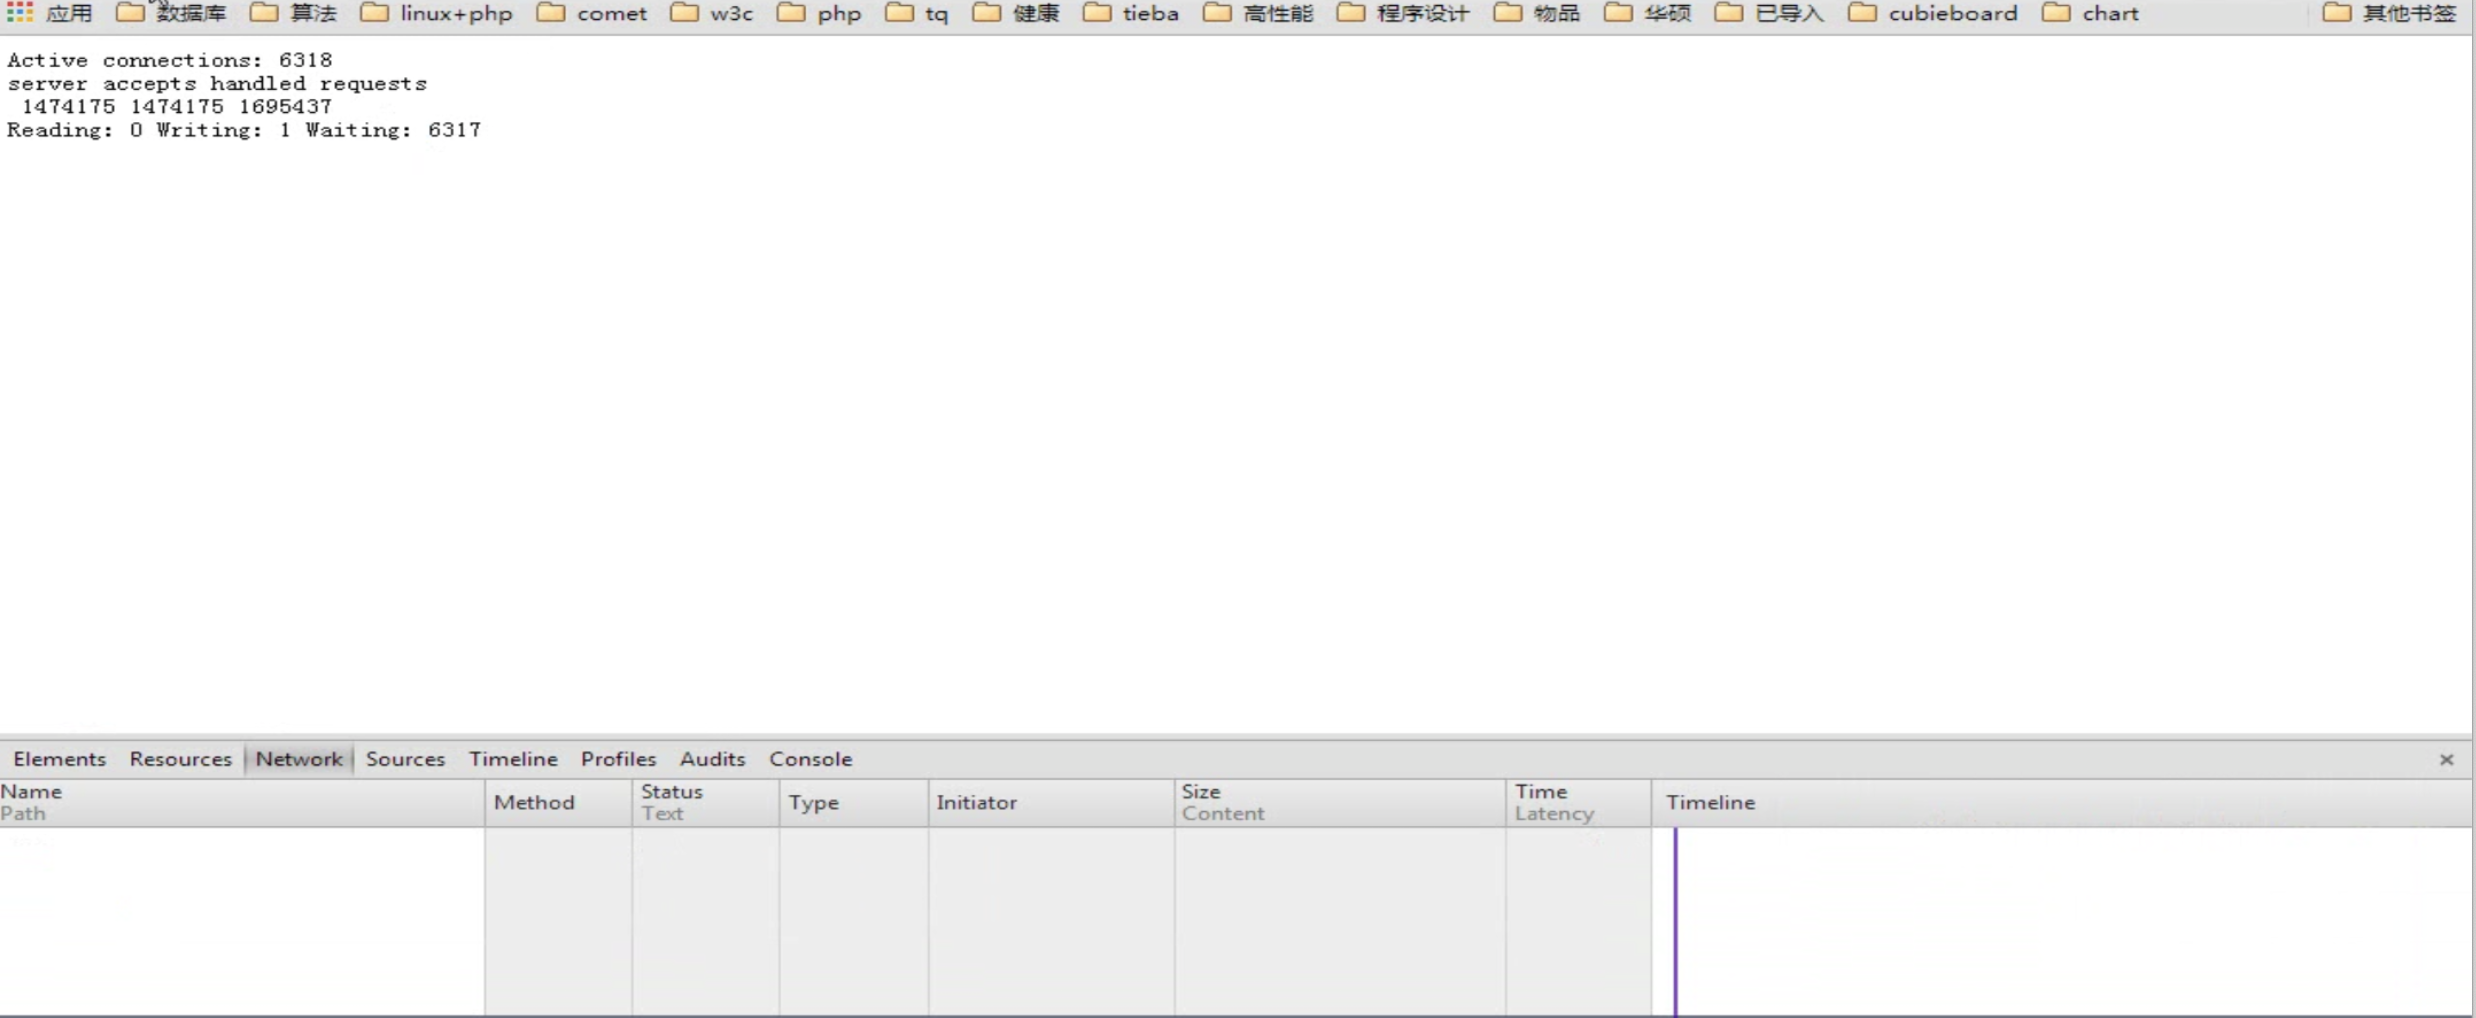This screenshot has height=1018, width=2476.
Task: Open the 高性能 bookmark folder
Action: click(x=1258, y=13)
